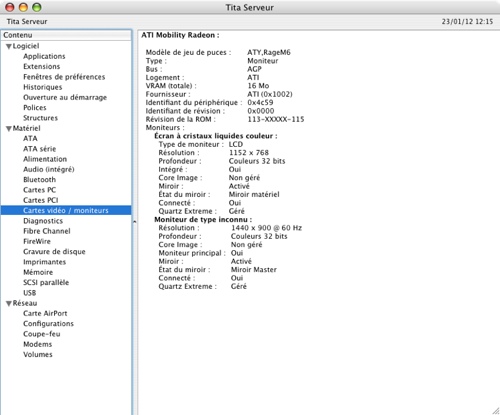Select Cartes vidéo / moniteurs row
Viewport: 500px width, 415px height.
point(66,210)
